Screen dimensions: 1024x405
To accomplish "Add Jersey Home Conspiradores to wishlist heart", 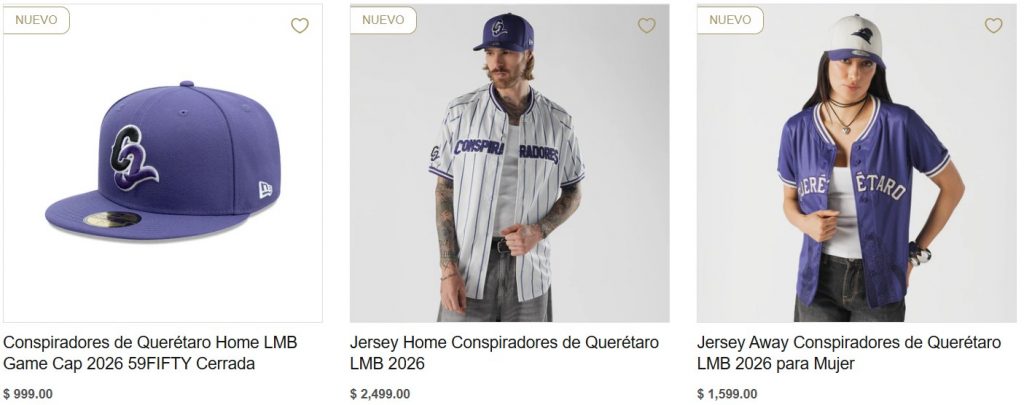I will tap(647, 25).
